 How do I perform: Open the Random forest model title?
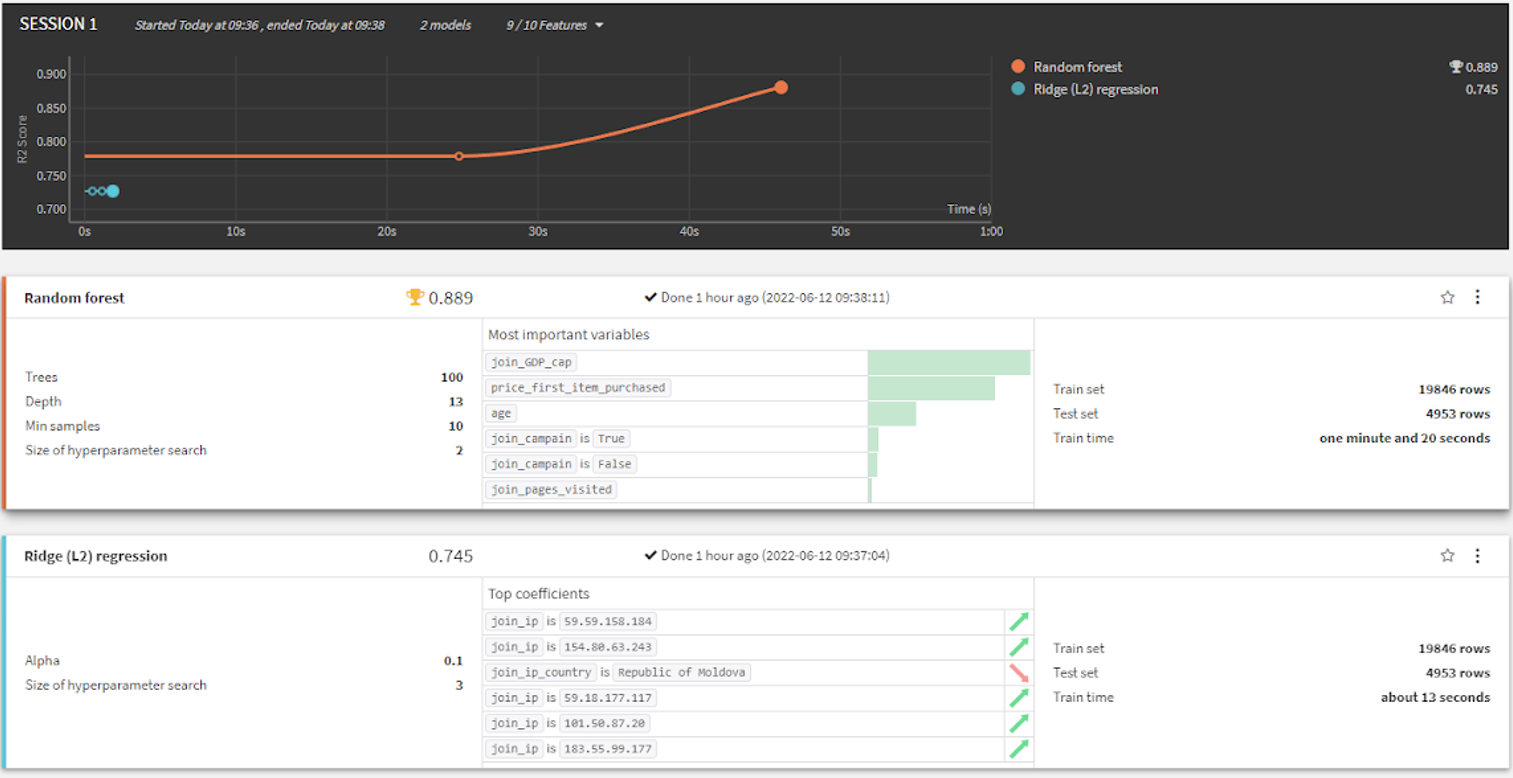click(74, 298)
